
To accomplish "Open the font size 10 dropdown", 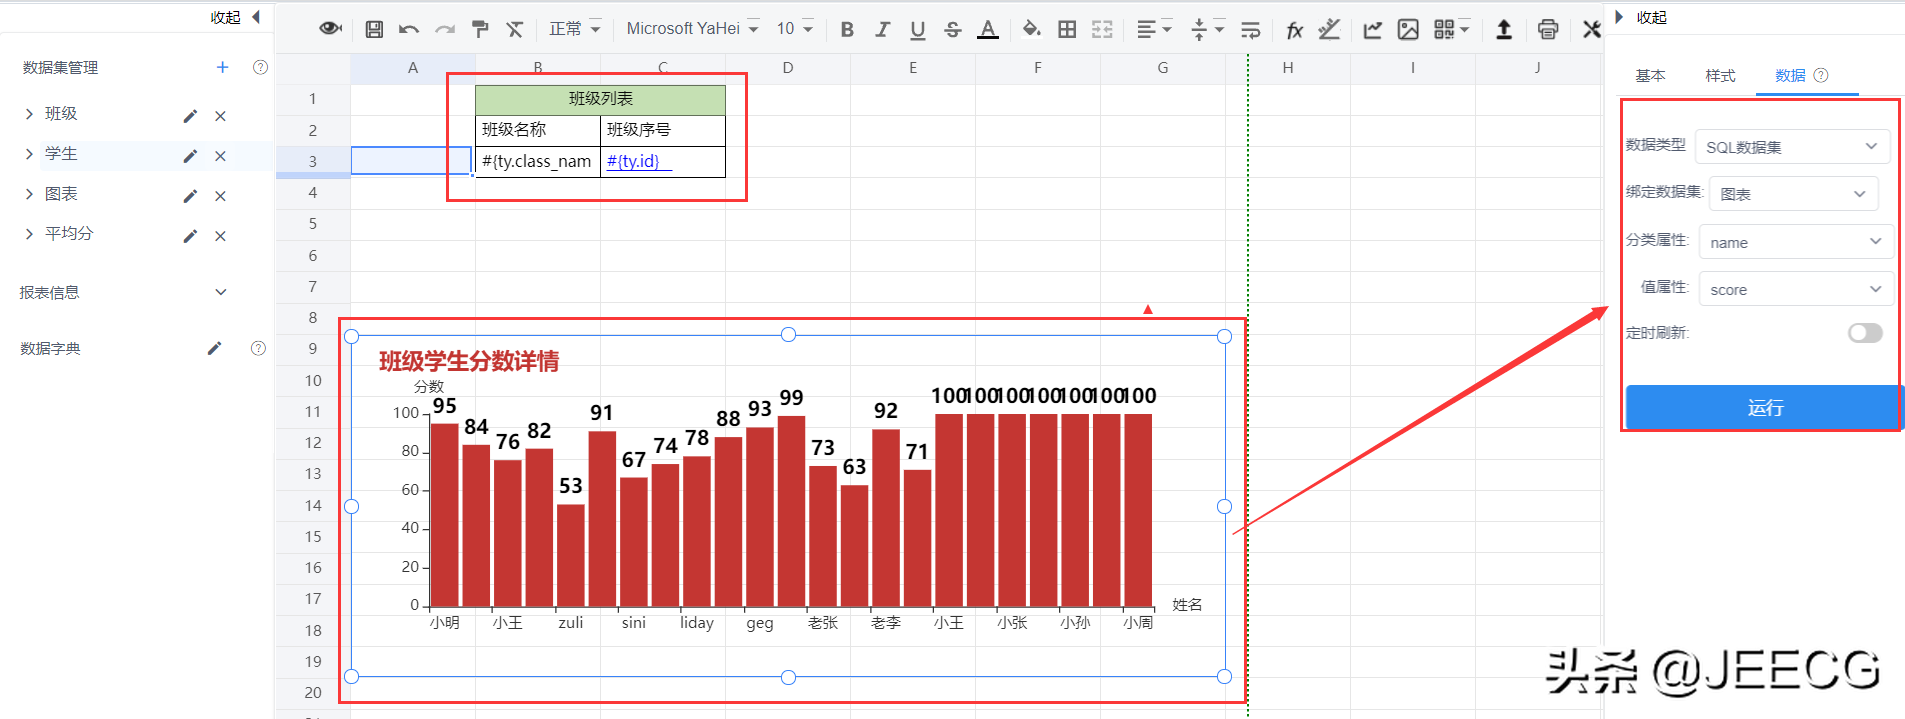I will coord(795,29).
